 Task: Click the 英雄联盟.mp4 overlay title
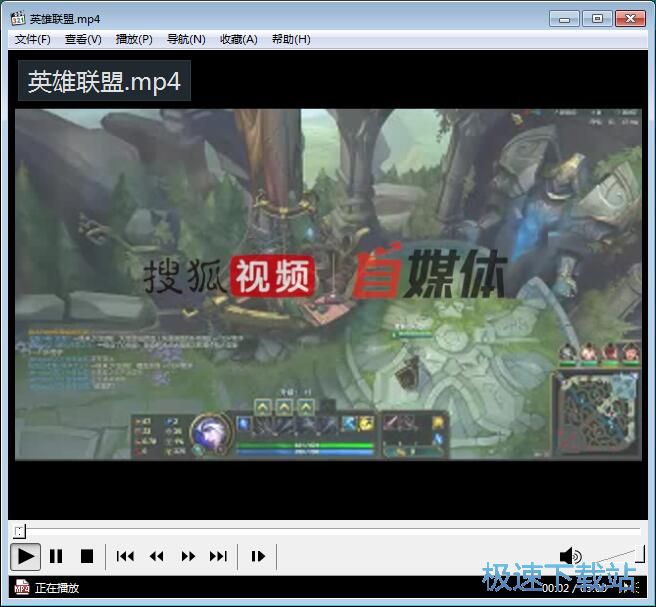[x=104, y=81]
